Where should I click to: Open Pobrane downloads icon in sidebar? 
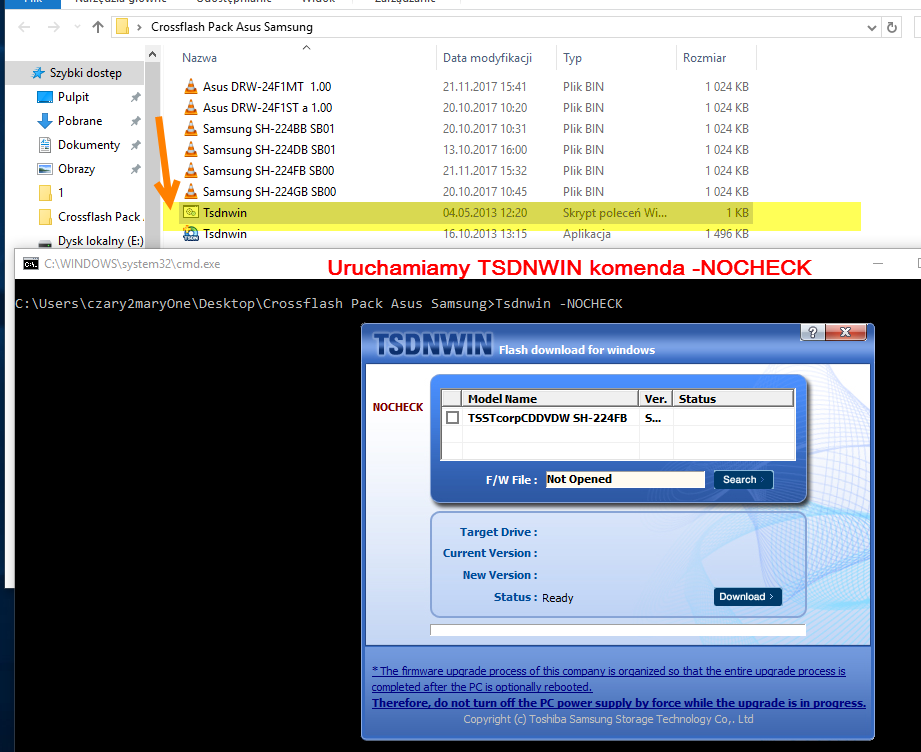pos(45,121)
